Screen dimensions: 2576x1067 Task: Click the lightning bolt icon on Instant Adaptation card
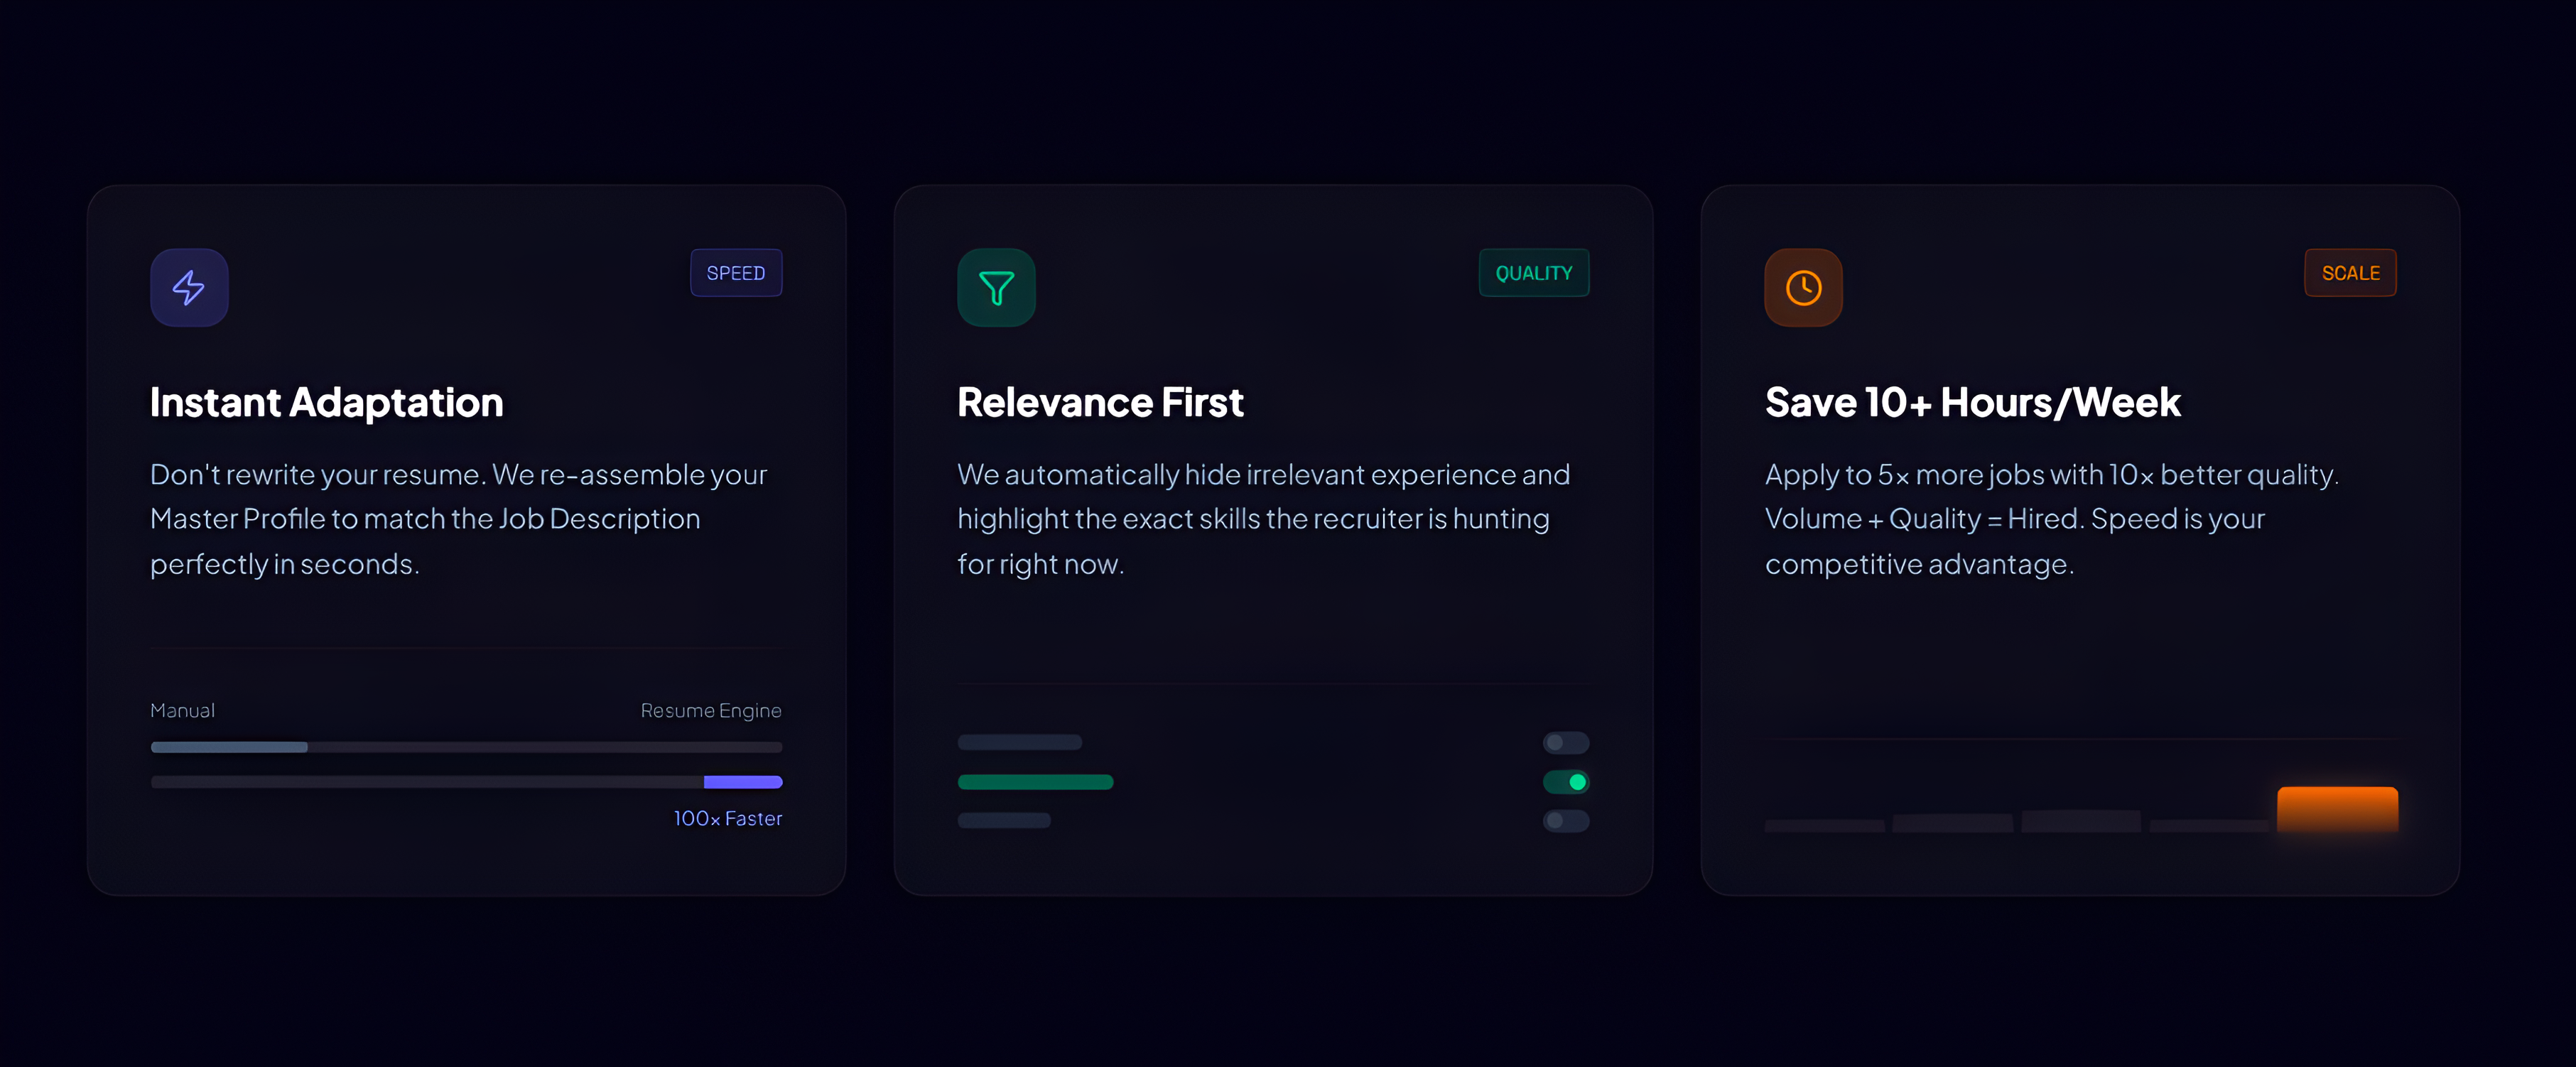[x=189, y=288]
